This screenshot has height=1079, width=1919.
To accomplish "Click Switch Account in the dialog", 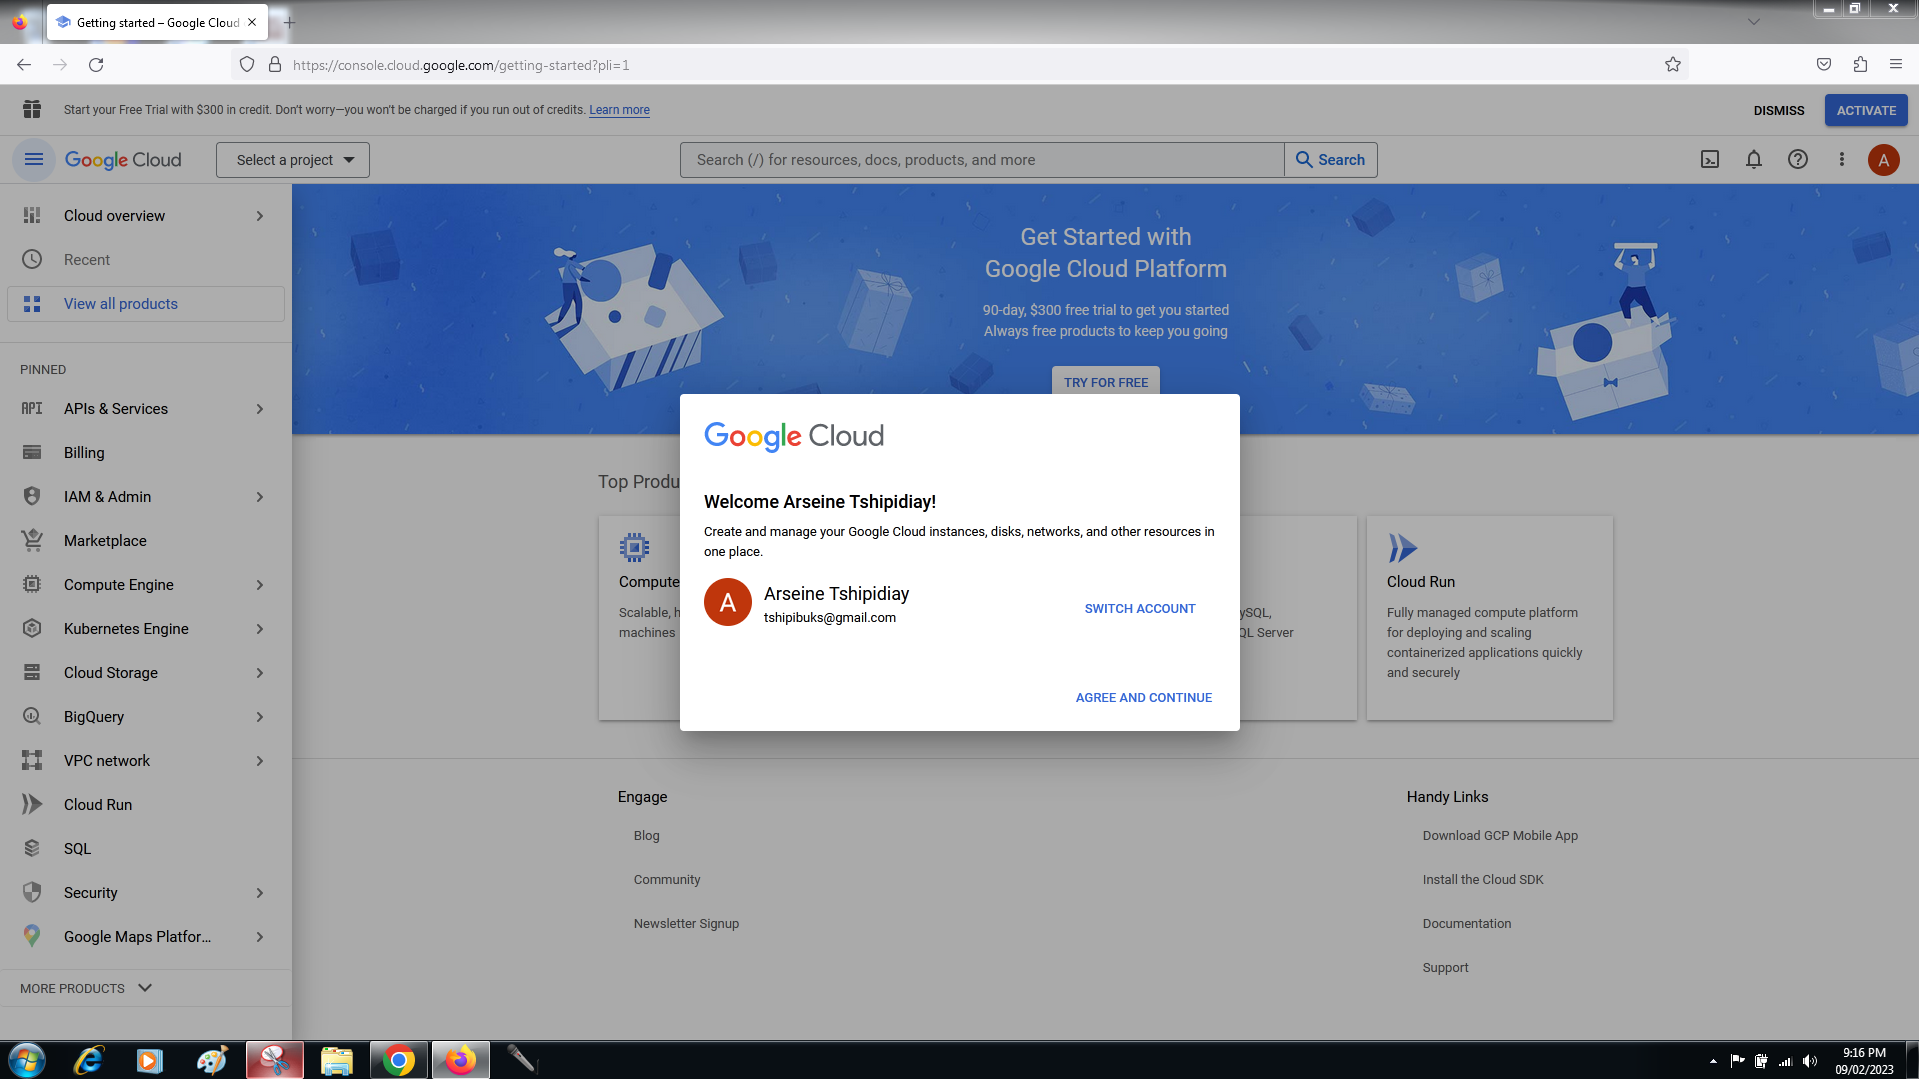I will coord(1139,609).
